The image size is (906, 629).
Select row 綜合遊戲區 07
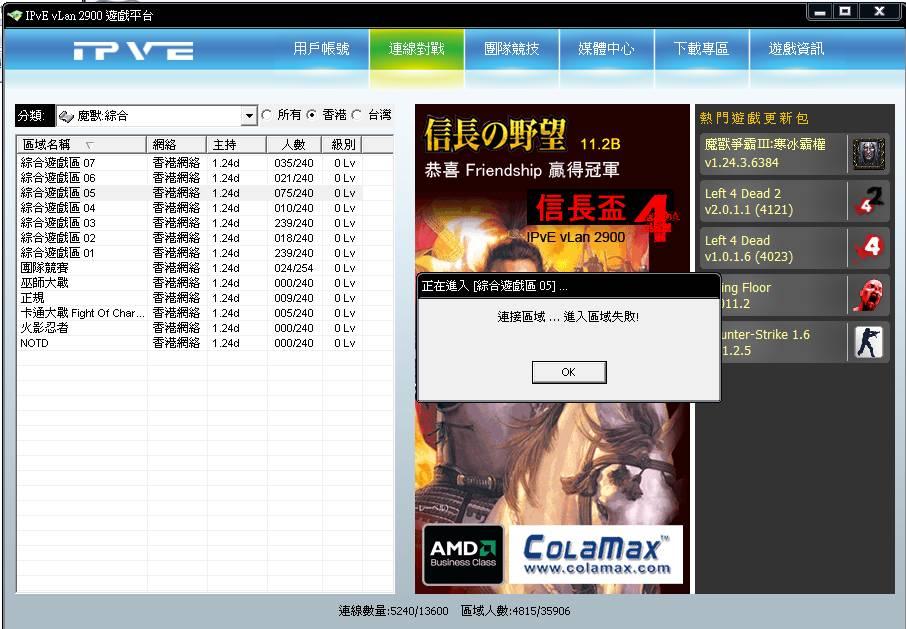coord(190,163)
